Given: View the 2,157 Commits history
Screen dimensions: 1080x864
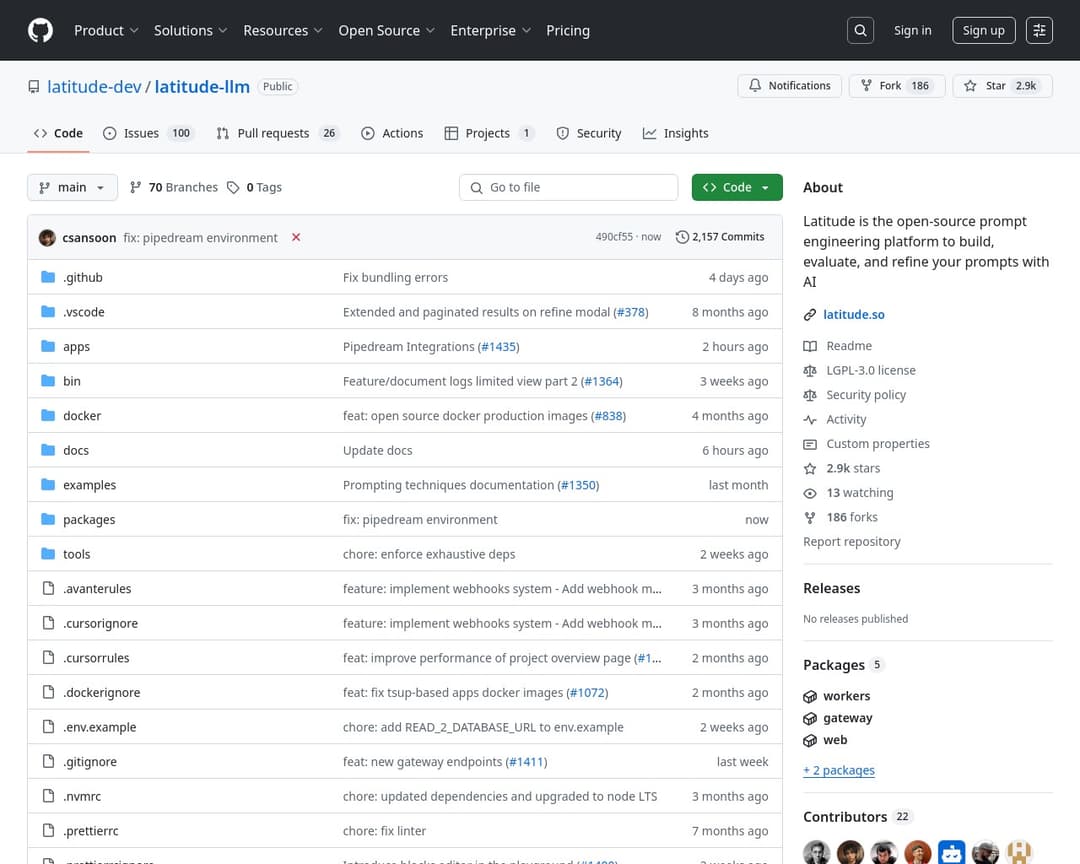Looking at the screenshot, I should pos(720,237).
